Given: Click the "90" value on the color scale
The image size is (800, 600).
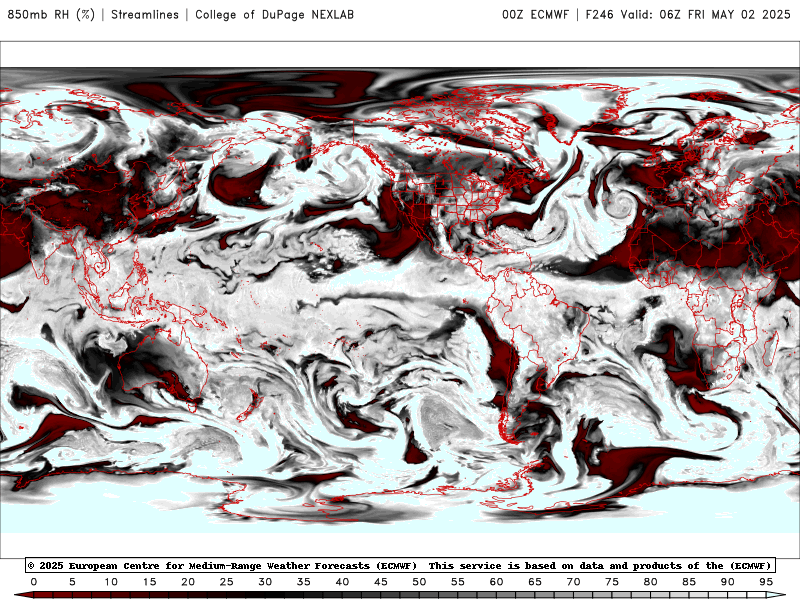Looking at the screenshot, I should (x=728, y=582).
